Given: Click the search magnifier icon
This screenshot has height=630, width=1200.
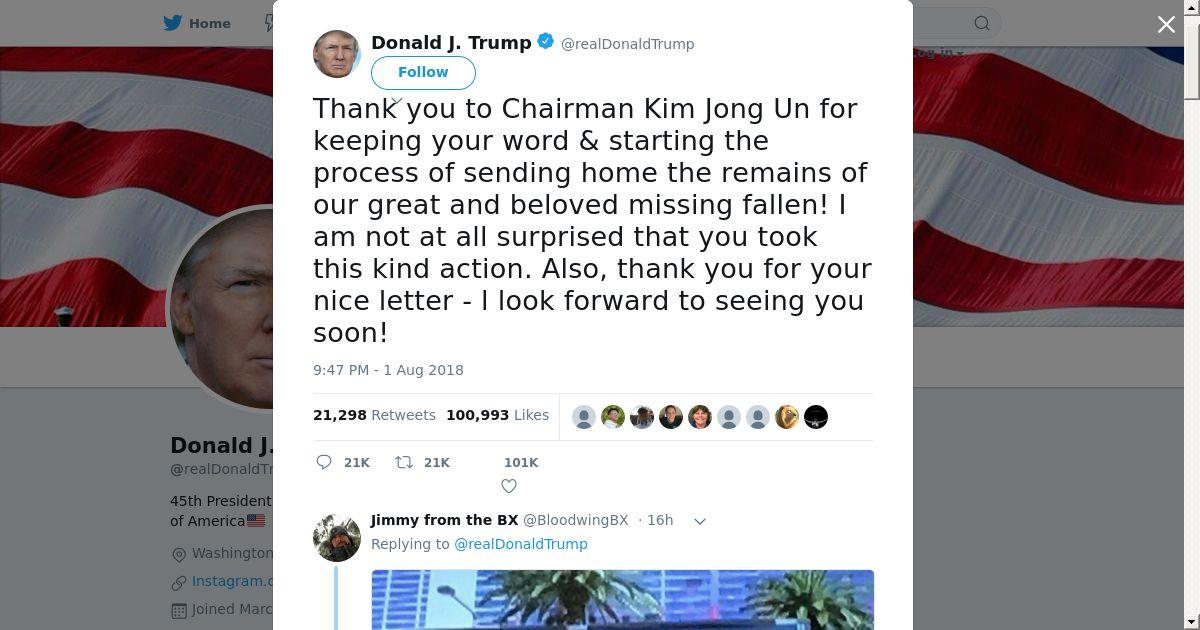Looking at the screenshot, I should (x=982, y=23).
